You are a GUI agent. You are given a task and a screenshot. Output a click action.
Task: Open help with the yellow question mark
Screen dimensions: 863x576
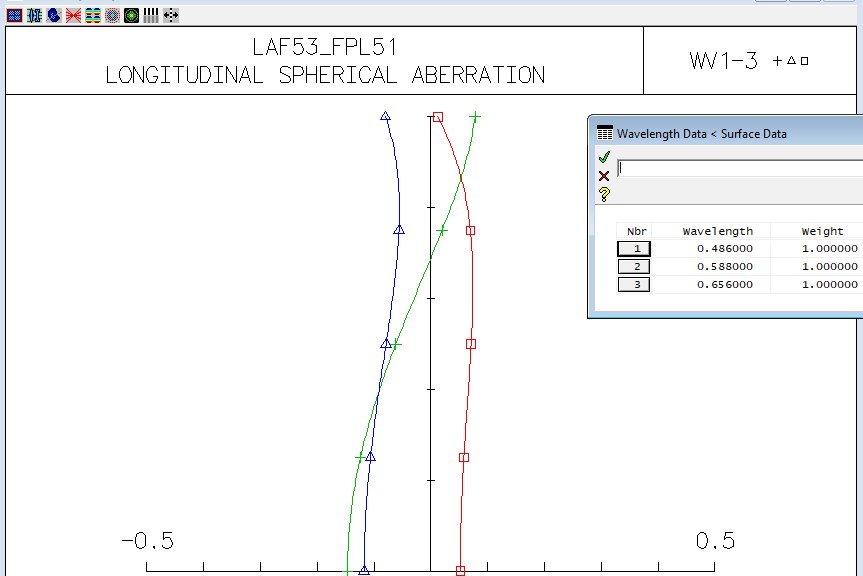604,194
